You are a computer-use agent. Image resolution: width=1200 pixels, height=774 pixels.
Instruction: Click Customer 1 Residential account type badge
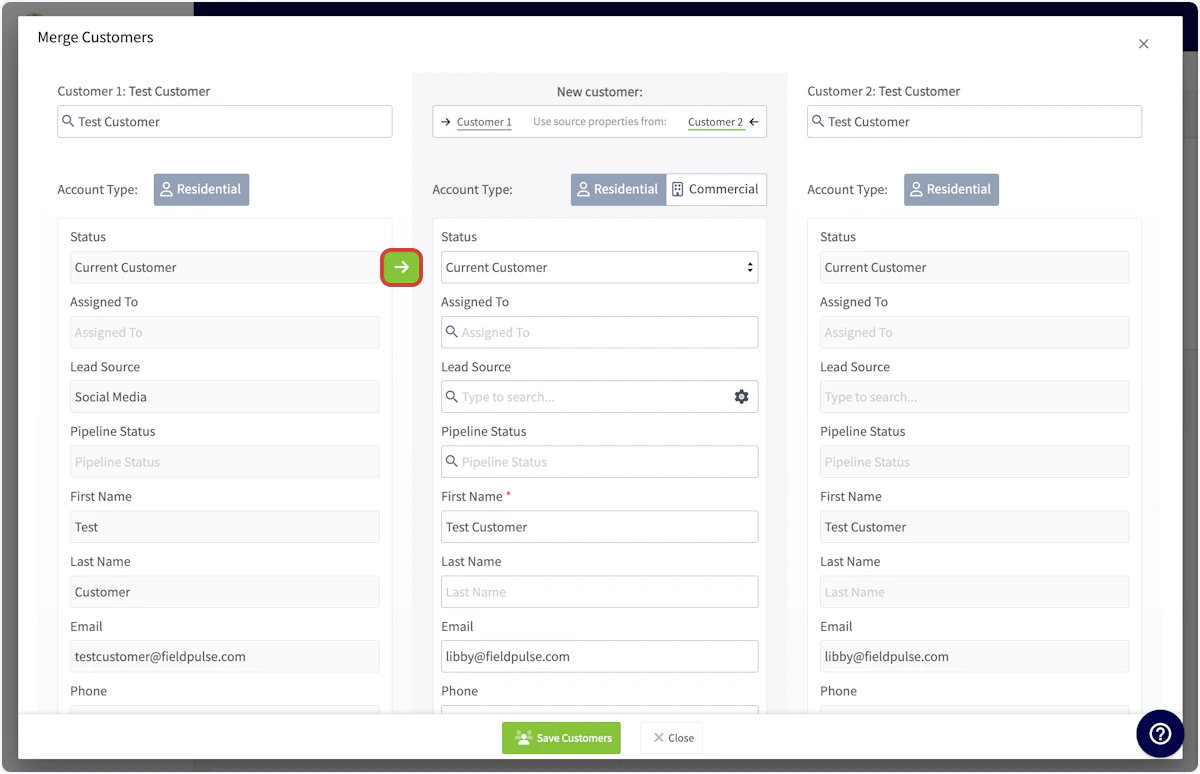[201, 189]
